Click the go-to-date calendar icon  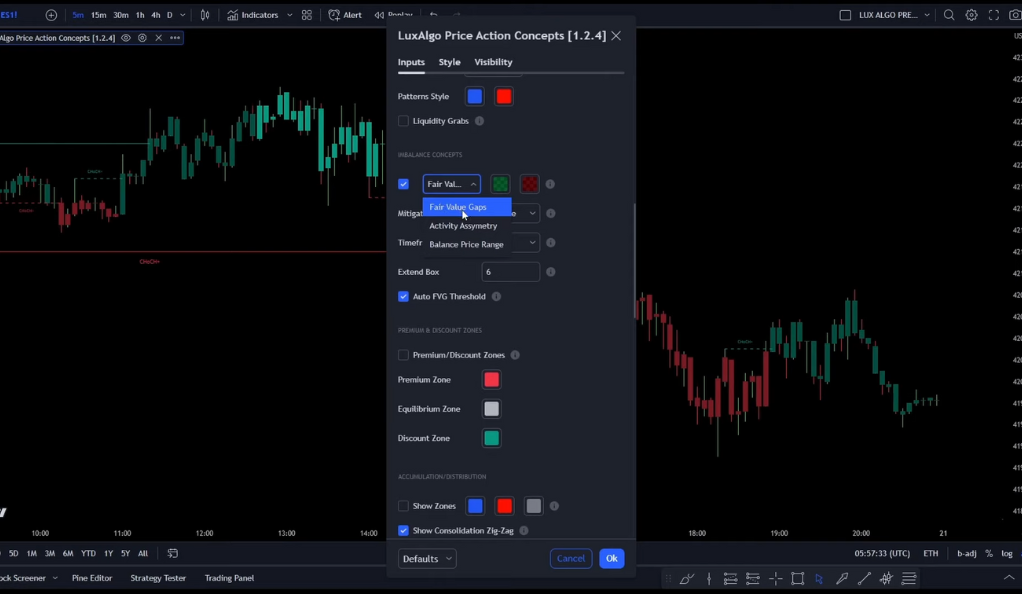tap(172, 554)
